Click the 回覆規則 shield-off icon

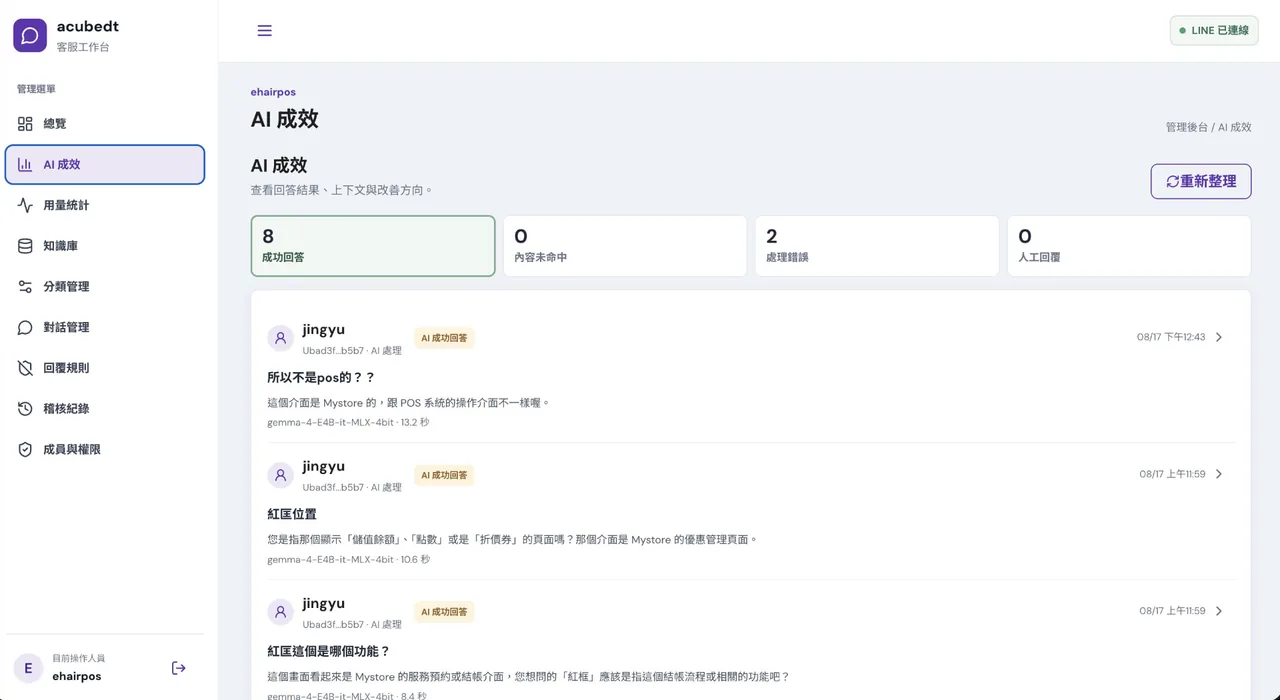[x=25, y=368]
